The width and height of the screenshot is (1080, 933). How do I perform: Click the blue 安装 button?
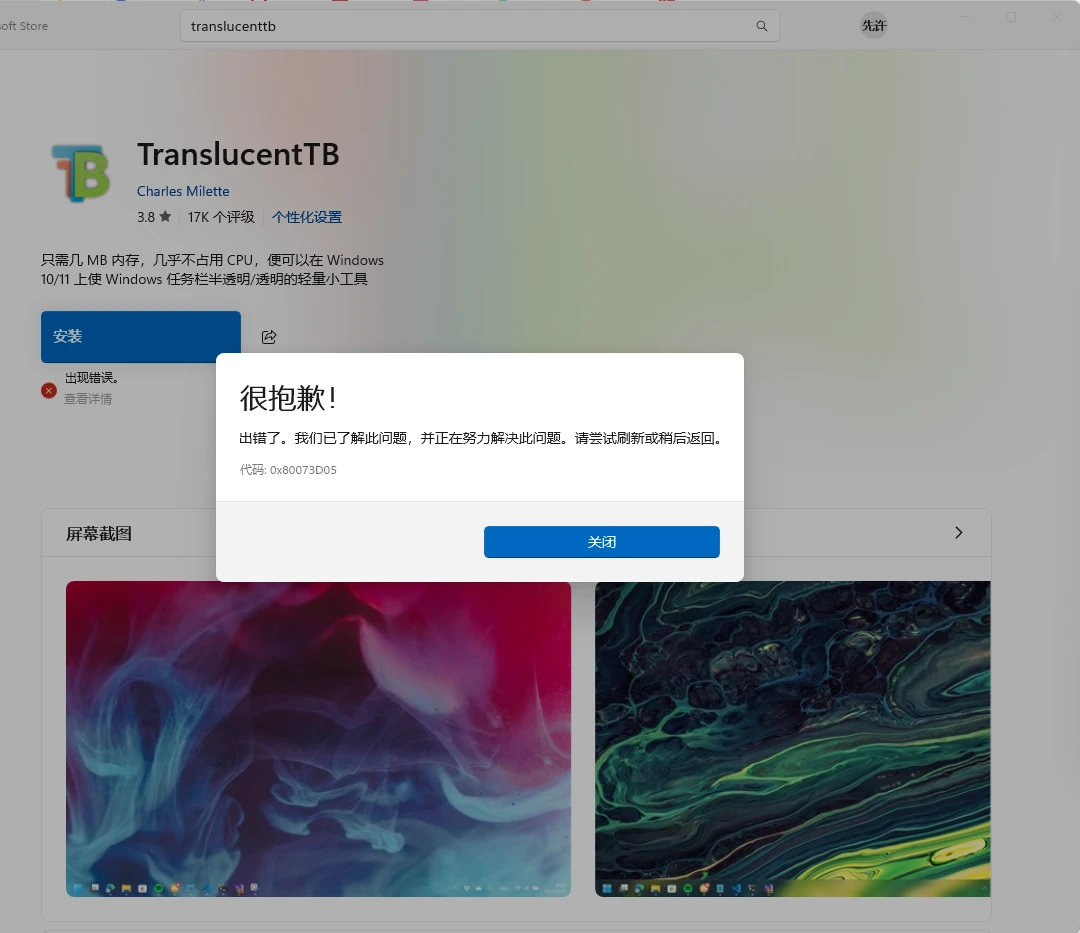tap(141, 337)
